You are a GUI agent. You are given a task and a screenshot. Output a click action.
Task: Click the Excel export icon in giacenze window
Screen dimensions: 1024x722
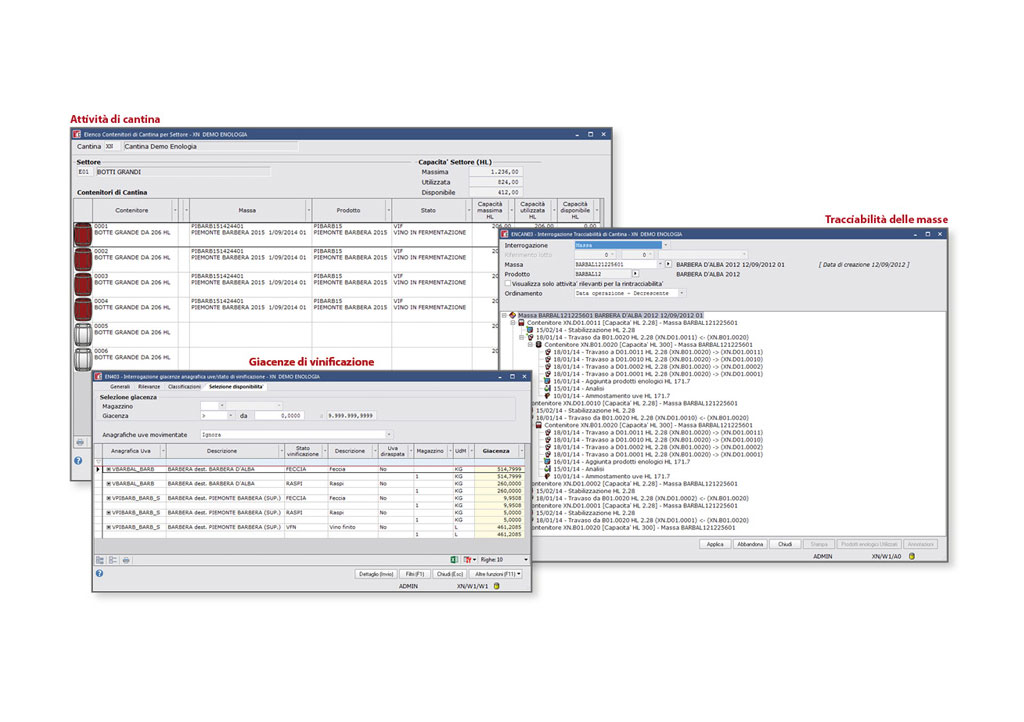[452, 559]
